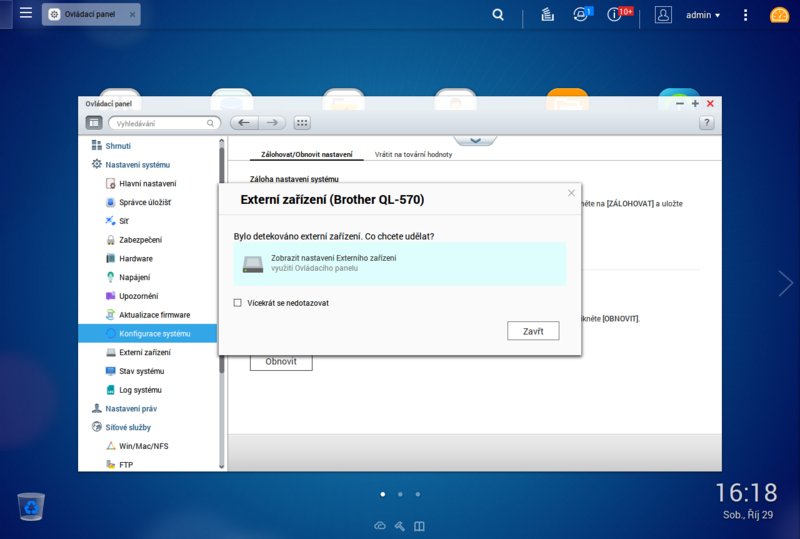Open the dashboard gauge icon
Viewport: 800px width, 539px height.
779,15
